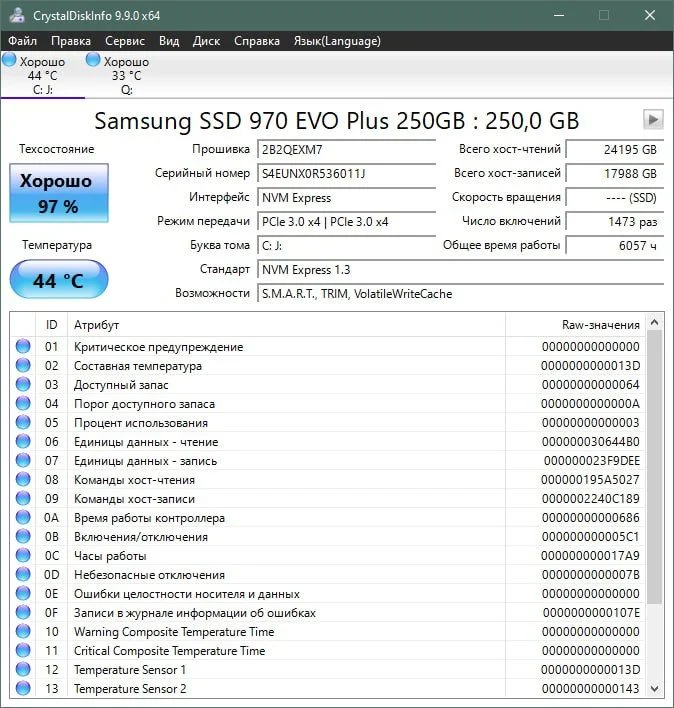Click the CrystalDiskInfo app icon in title bar
674x708 pixels.
coord(17,15)
